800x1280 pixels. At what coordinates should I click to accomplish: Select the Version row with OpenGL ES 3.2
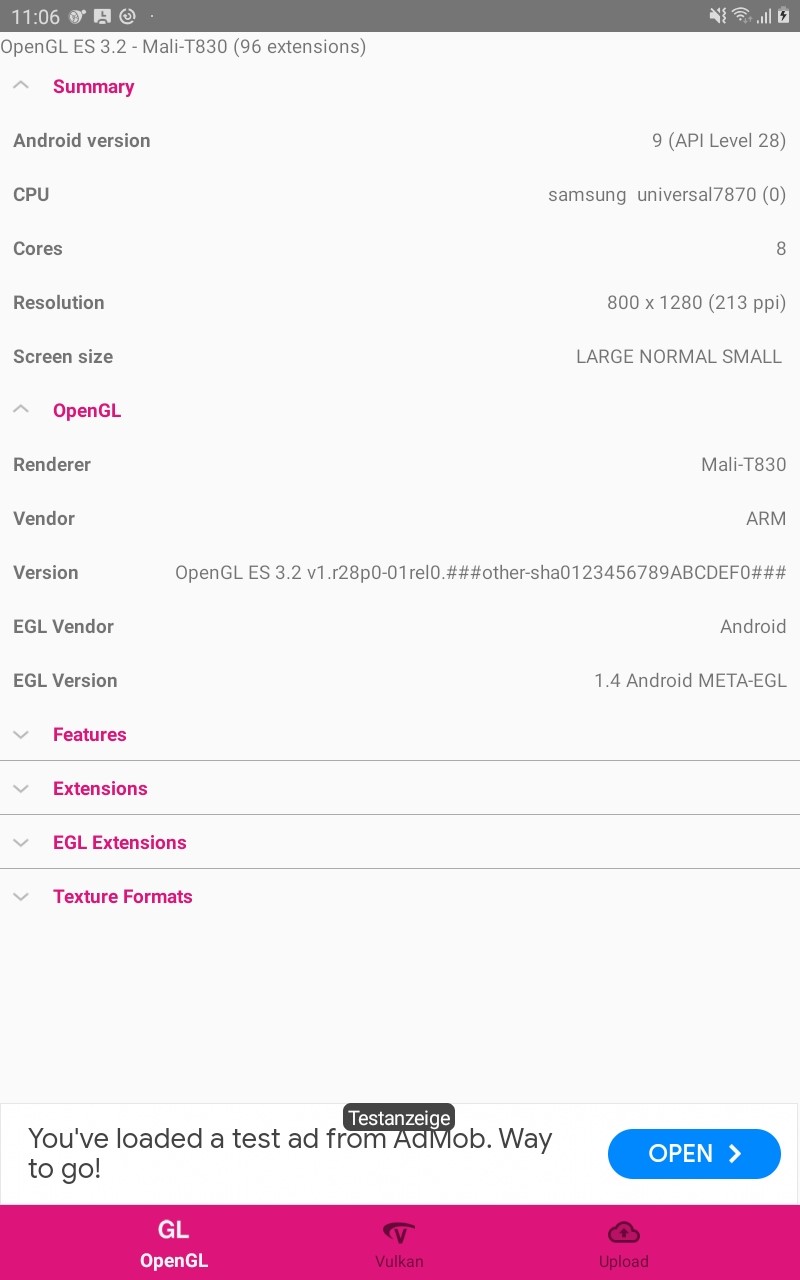pos(400,572)
